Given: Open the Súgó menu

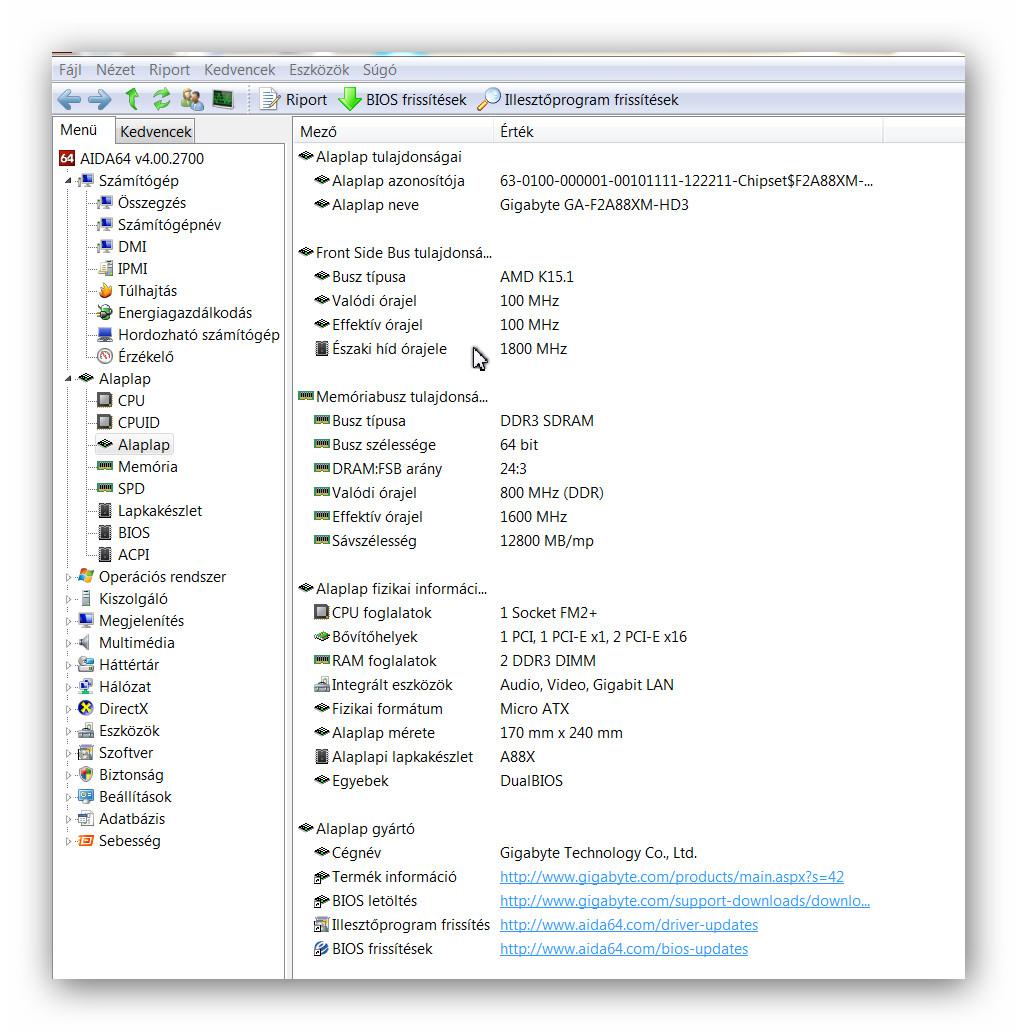Looking at the screenshot, I should tap(379, 70).
